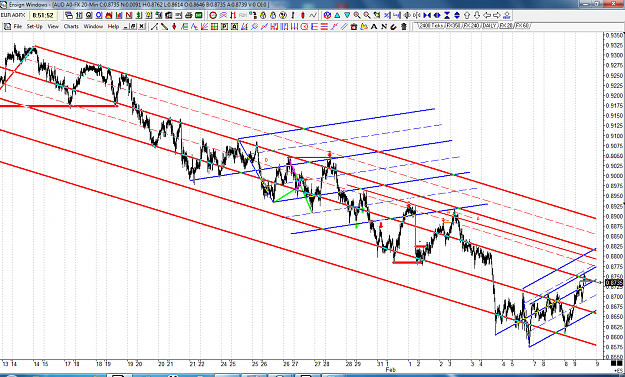Select the text annotation A tool

pyautogui.click(x=373, y=27)
